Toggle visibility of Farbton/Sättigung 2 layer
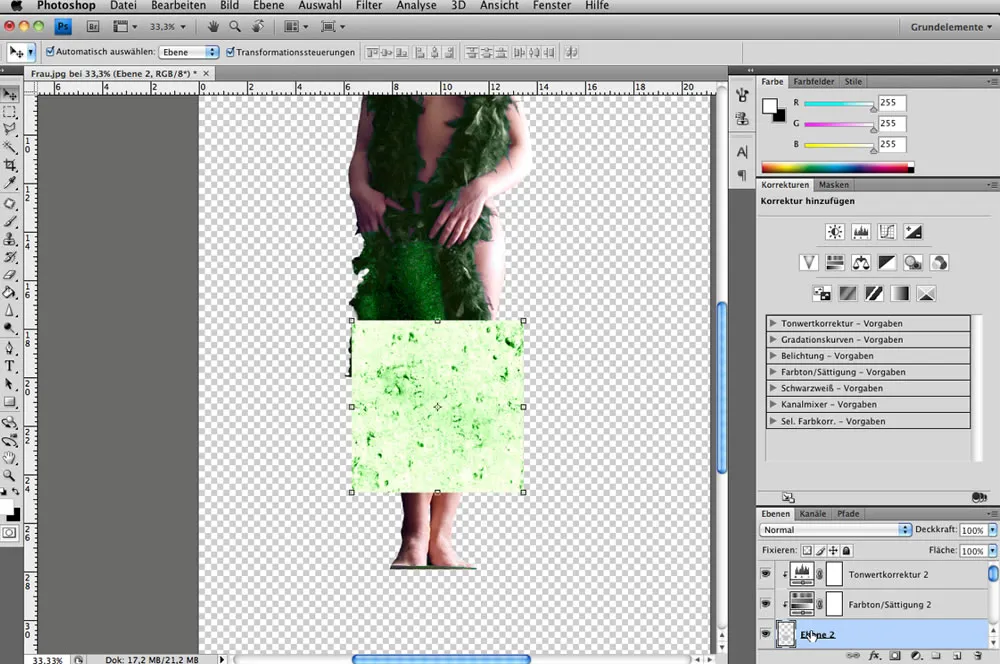 pos(765,604)
